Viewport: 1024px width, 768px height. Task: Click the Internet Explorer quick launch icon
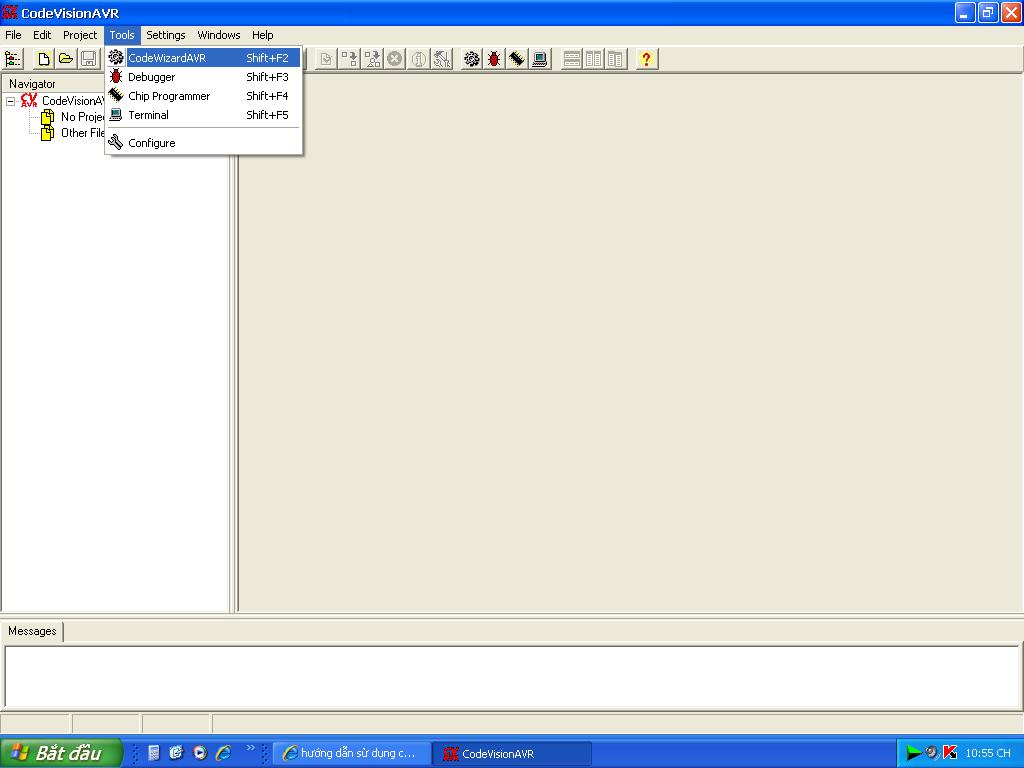coord(223,753)
